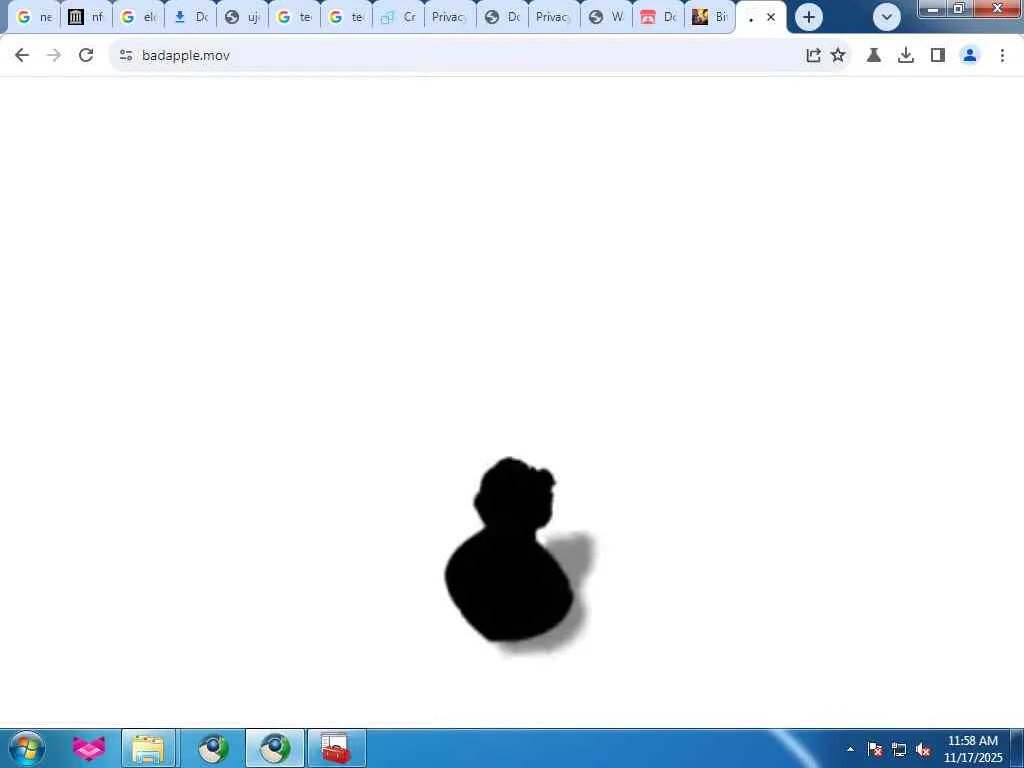Open the red toolbox taskbar app

pos(336,748)
